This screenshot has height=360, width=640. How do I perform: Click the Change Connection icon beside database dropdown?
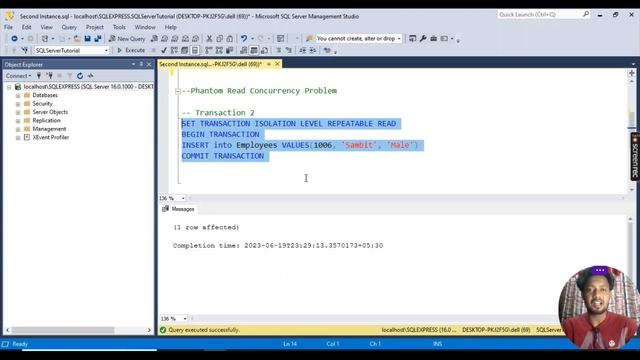(x=25, y=50)
